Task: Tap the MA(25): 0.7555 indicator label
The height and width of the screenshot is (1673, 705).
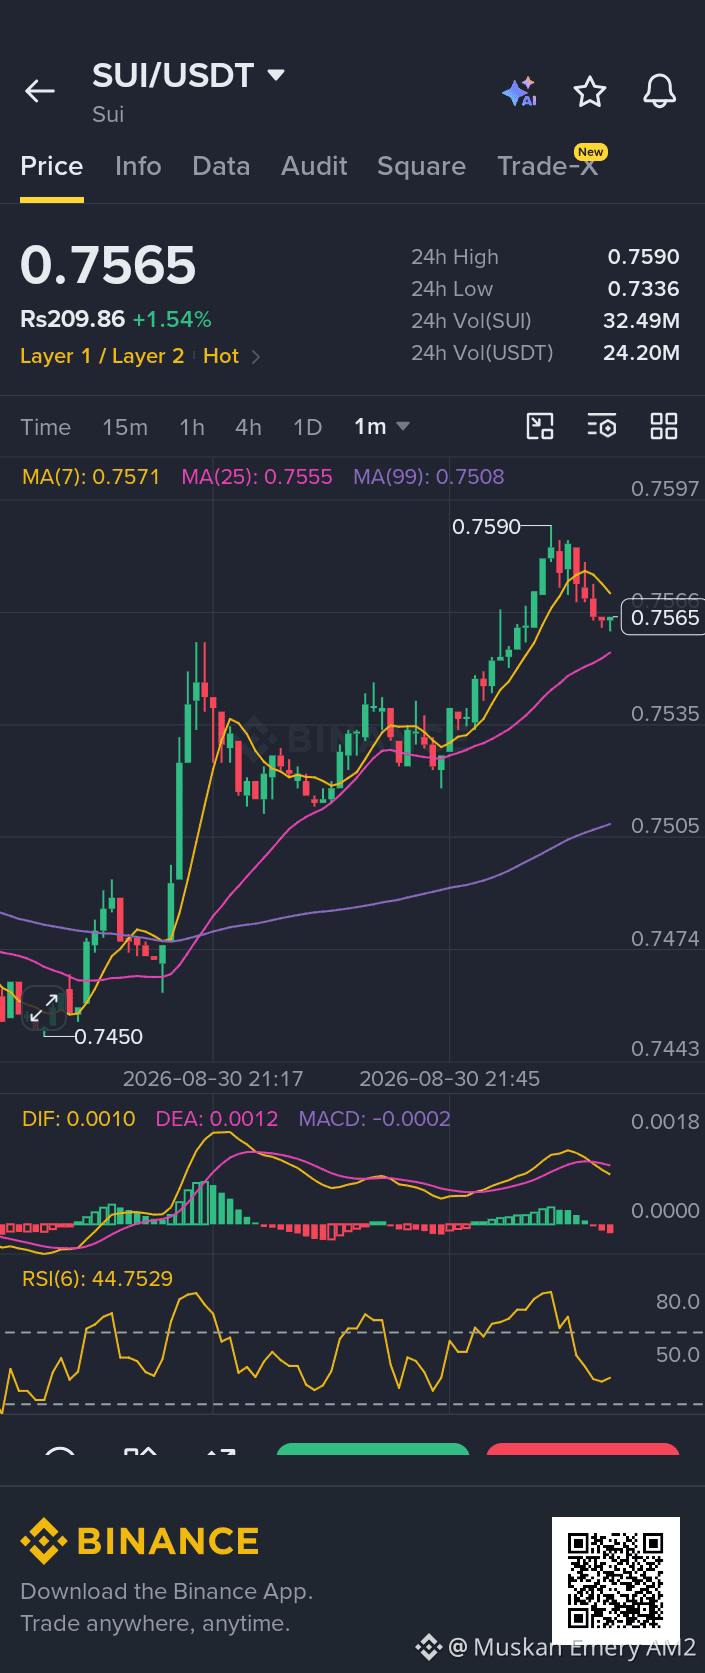Action: [x=257, y=477]
